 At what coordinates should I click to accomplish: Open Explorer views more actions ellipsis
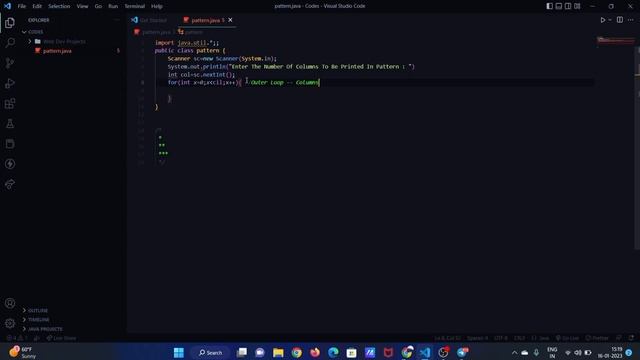pos(117,20)
